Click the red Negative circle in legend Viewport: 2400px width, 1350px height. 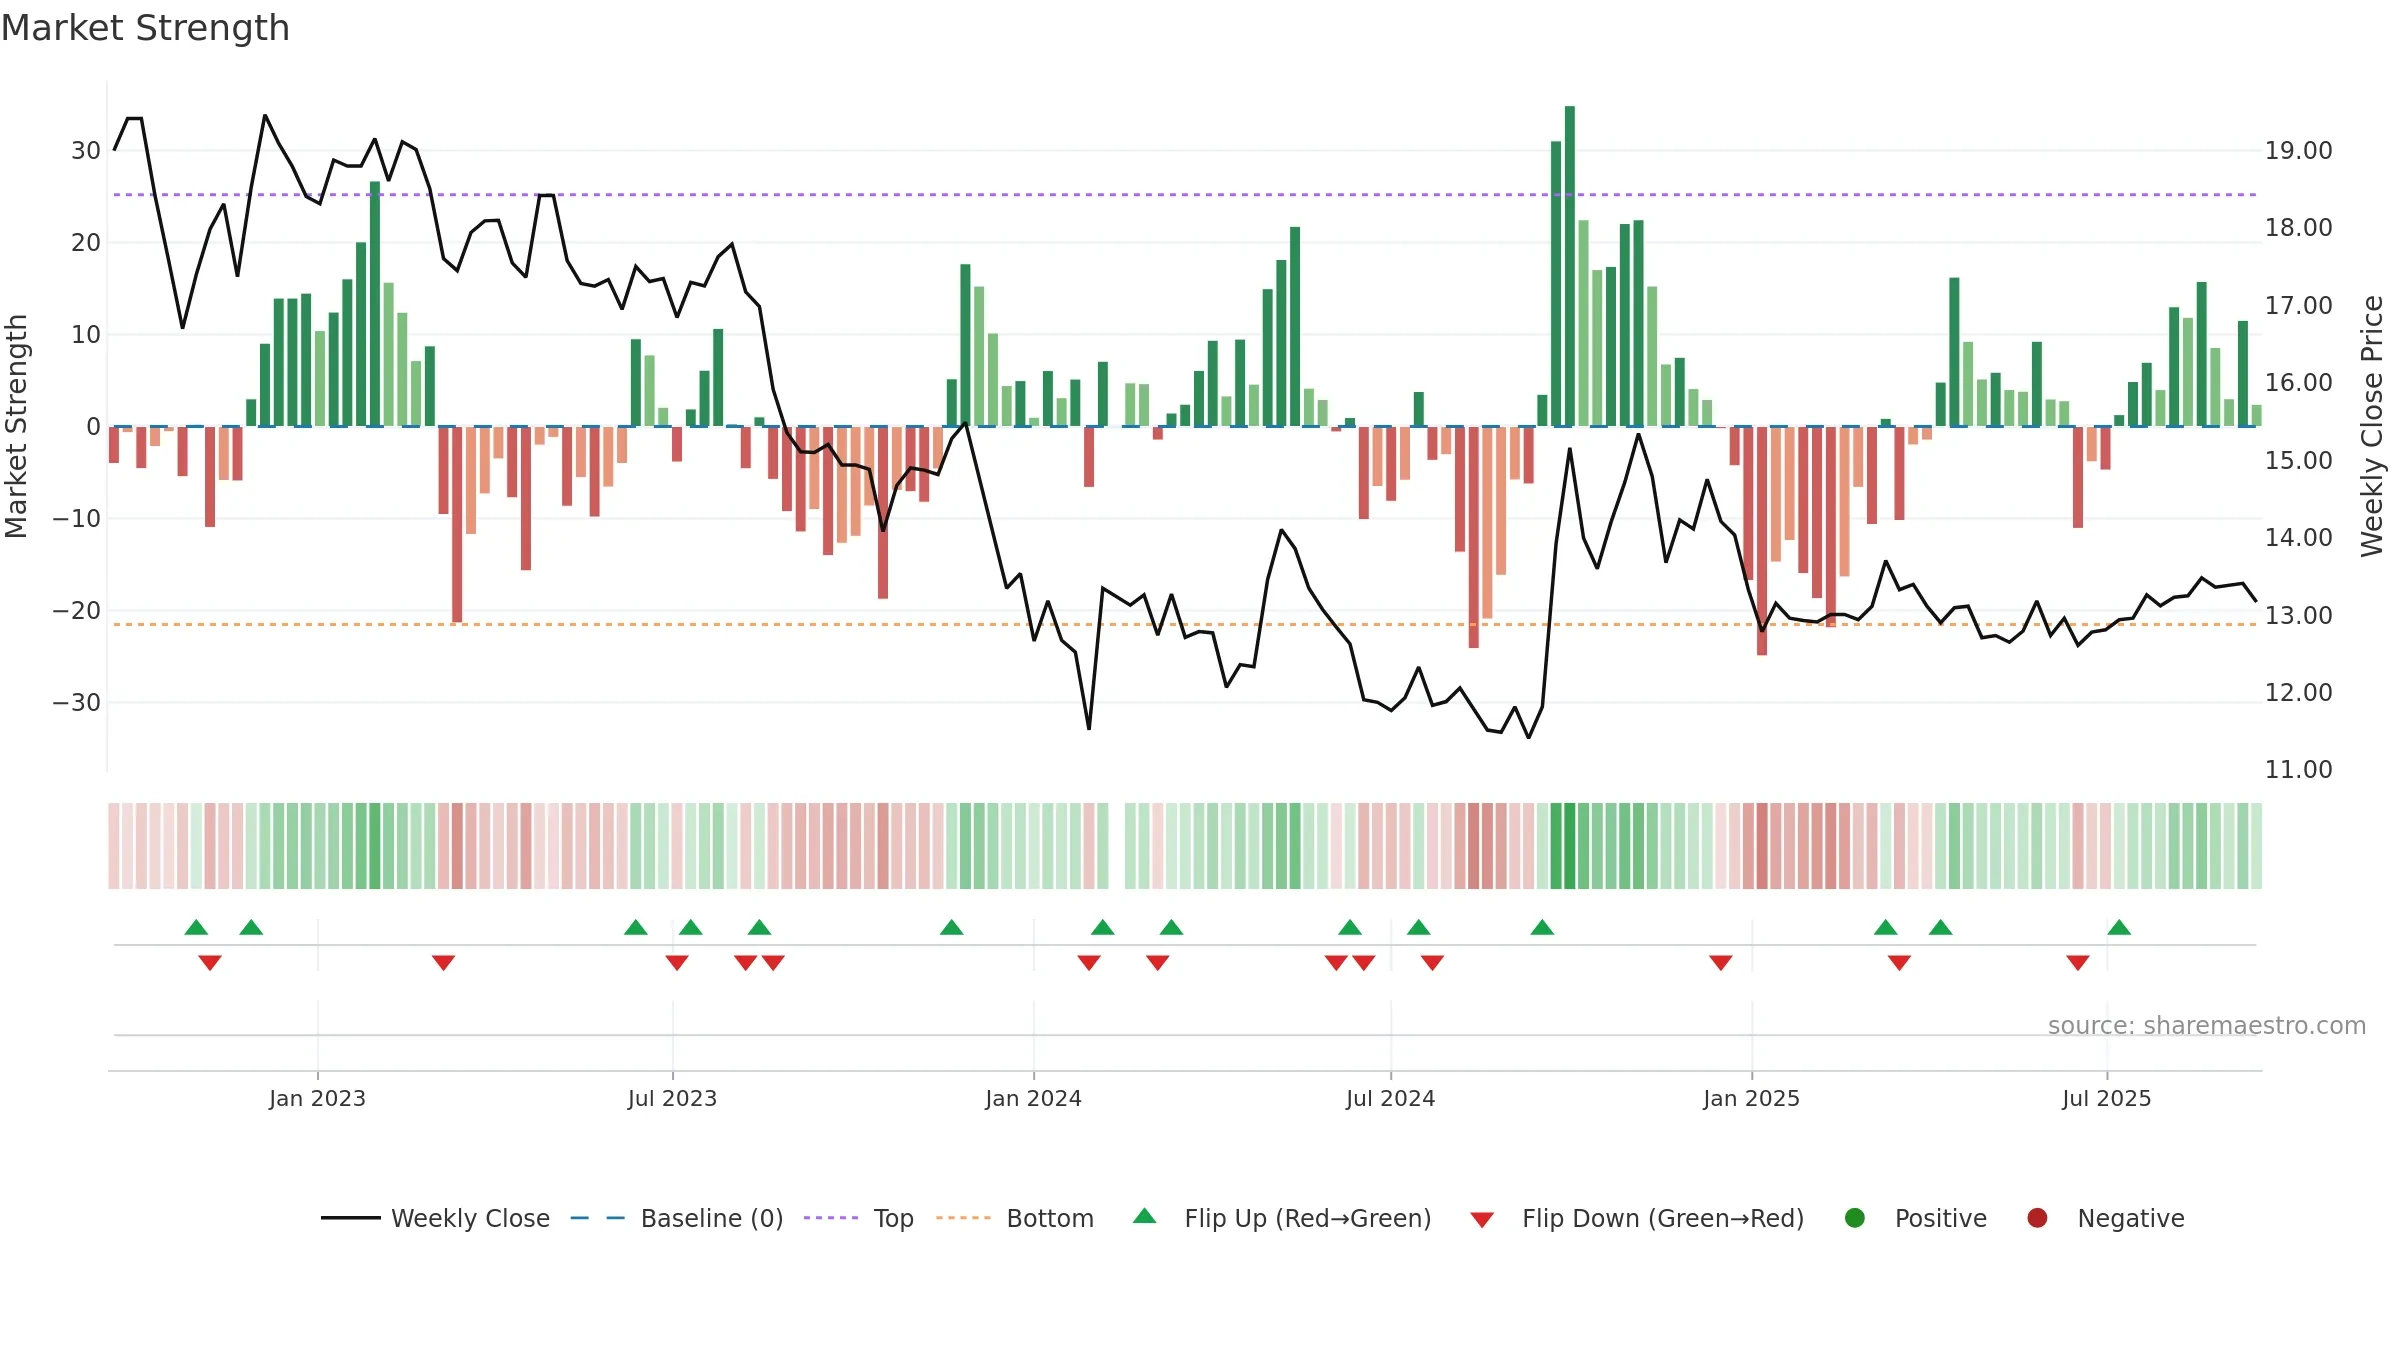coord(2037,1218)
